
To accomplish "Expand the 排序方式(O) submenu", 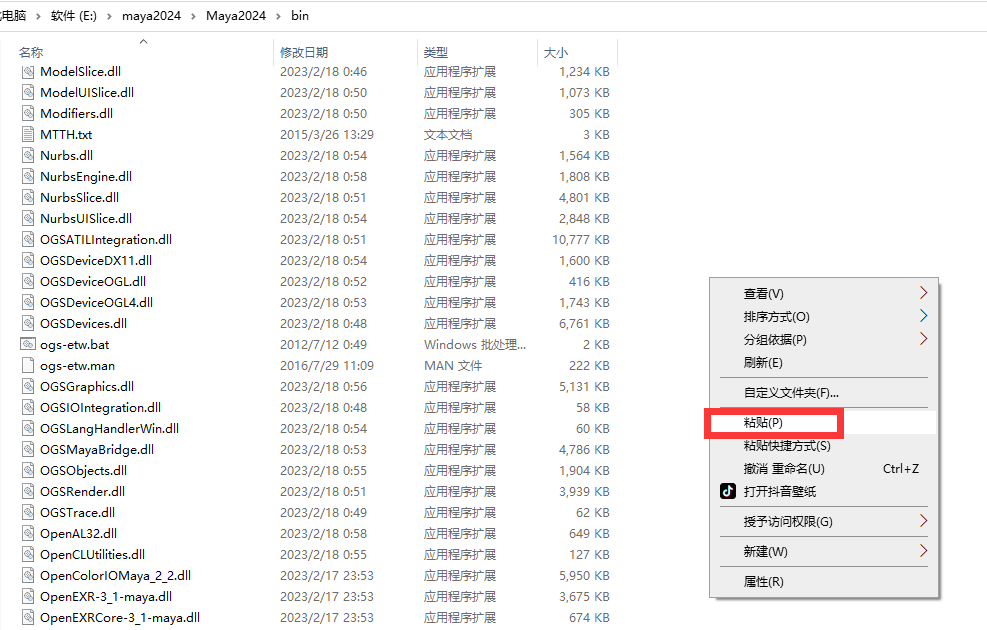I will (823, 317).
